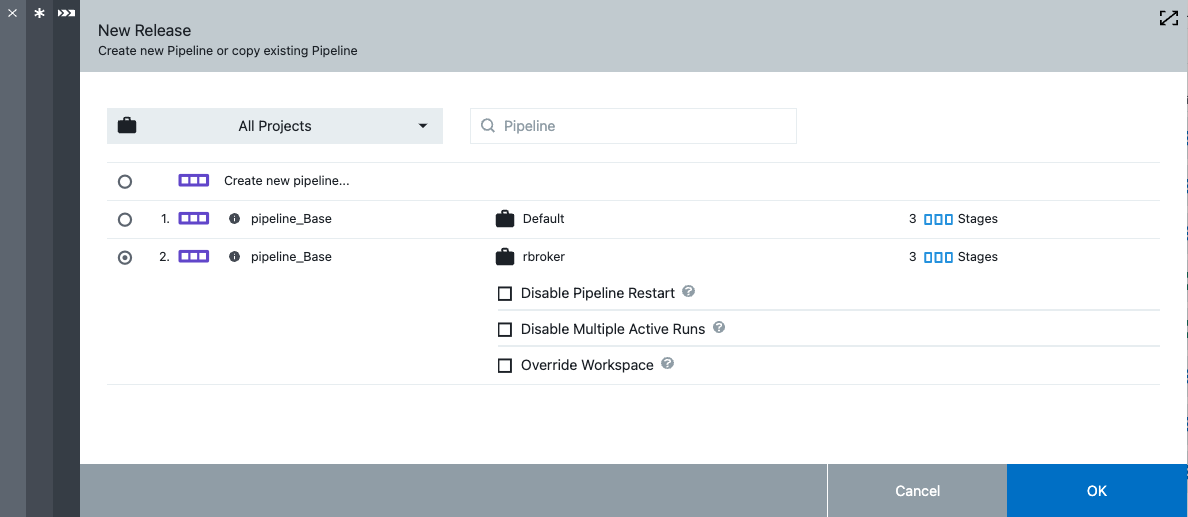
Task: Click info icon beside Default project pipeline_Base
Action: (234, 219)
